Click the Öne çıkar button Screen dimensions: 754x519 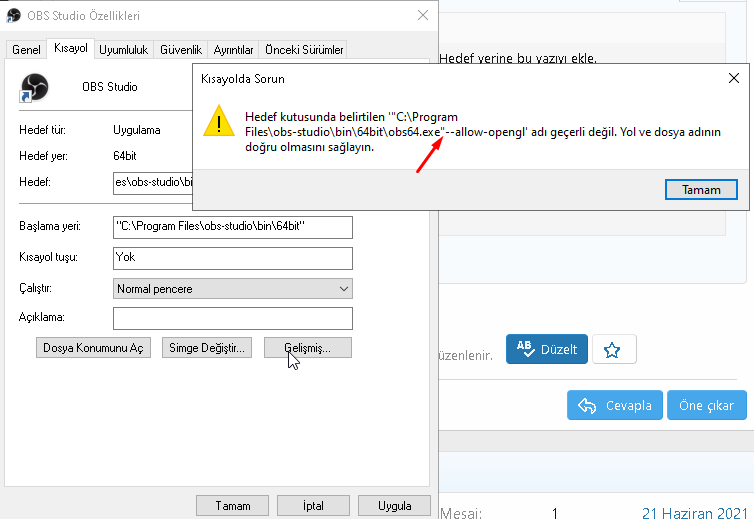pos(707,405)
